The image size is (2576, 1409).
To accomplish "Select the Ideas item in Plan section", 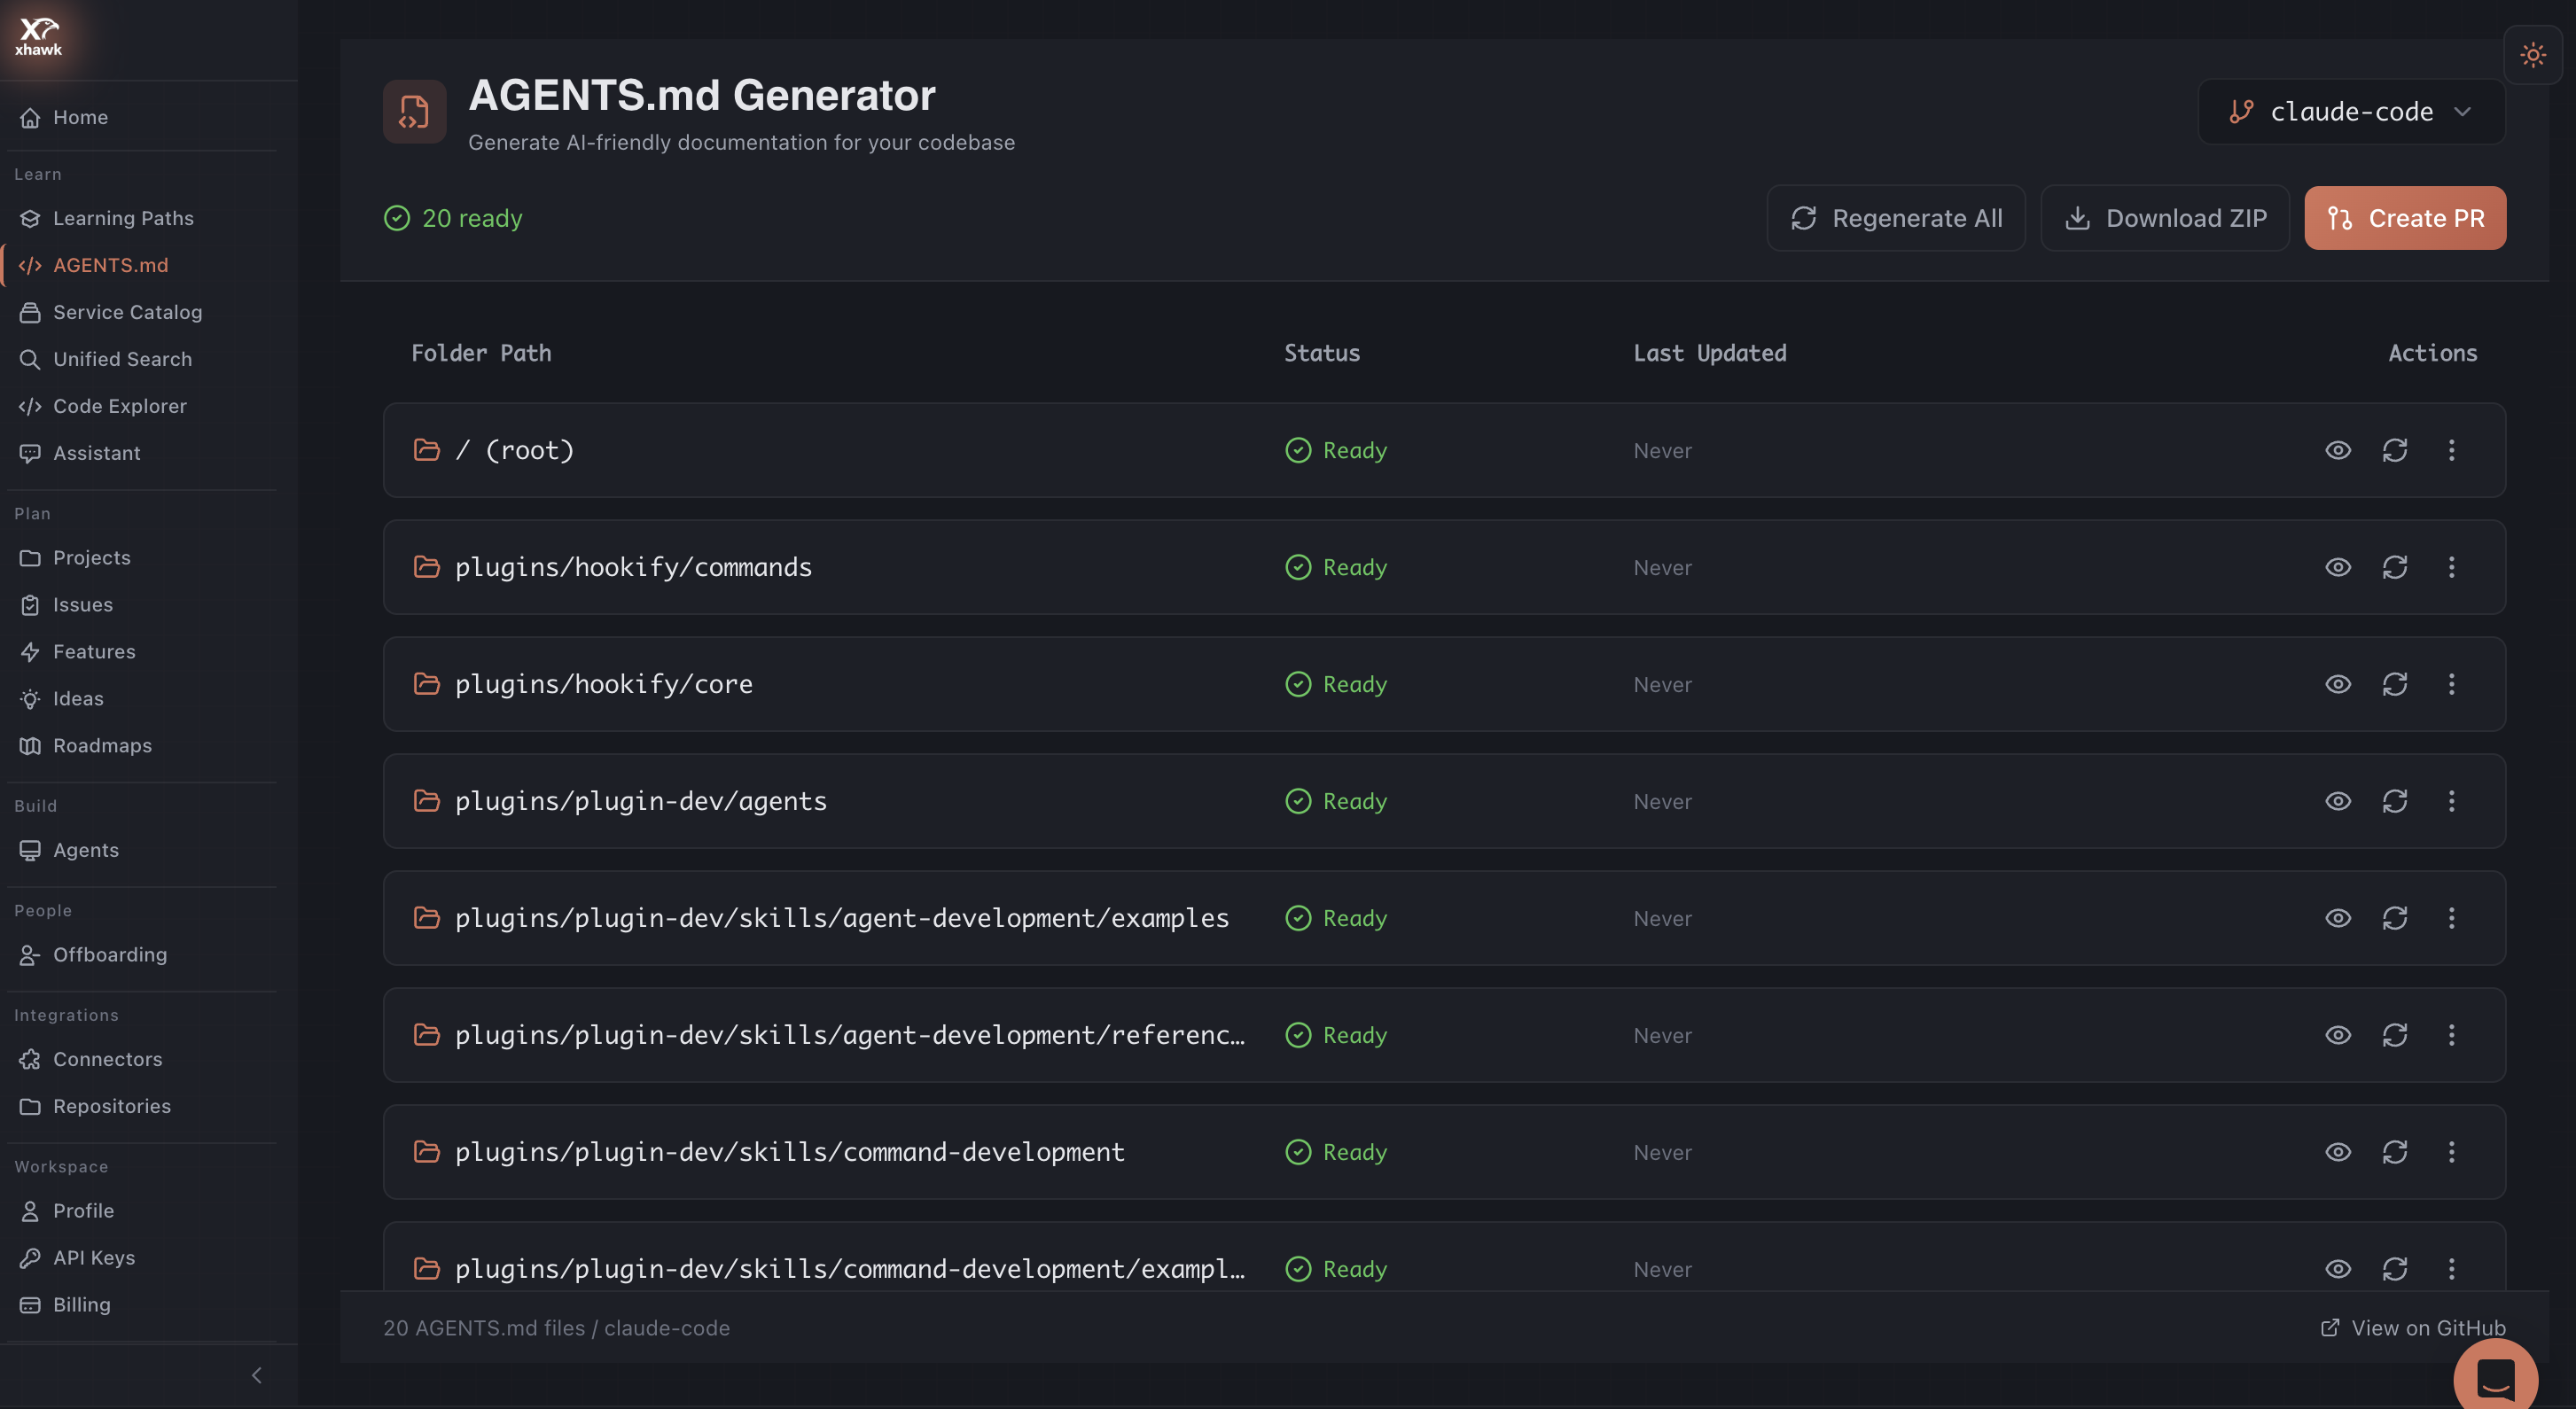I will coord(78,698).
